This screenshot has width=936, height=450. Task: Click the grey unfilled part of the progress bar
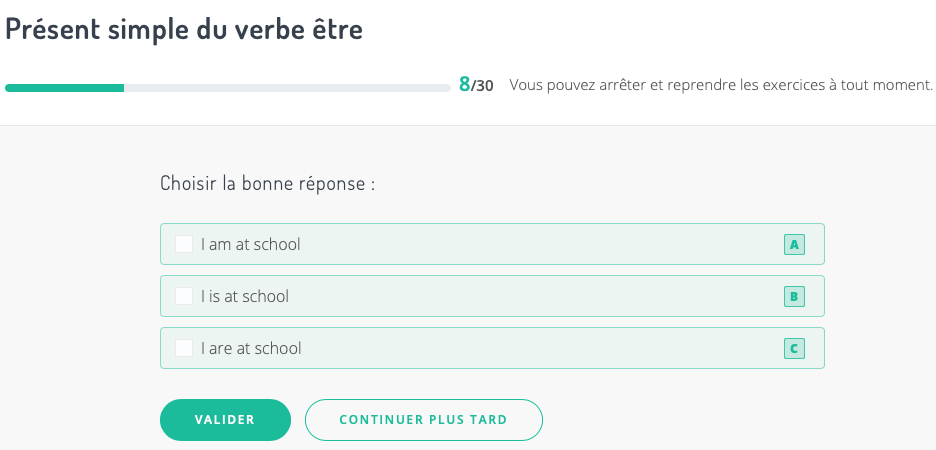pos(286,88)
